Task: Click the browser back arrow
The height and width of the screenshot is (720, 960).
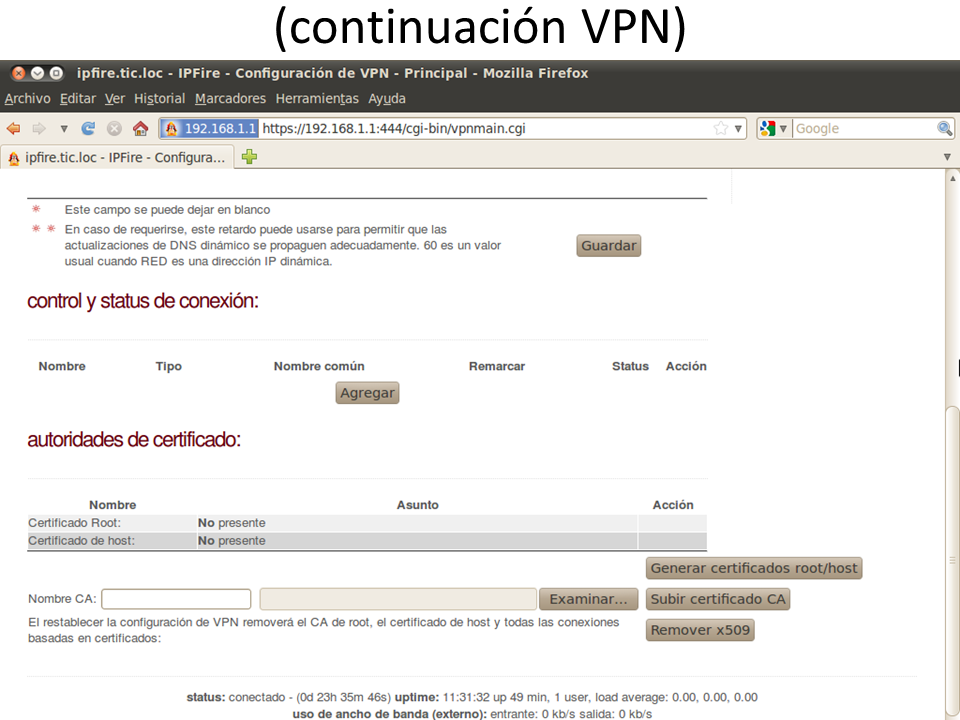Action: coord(13,128)
